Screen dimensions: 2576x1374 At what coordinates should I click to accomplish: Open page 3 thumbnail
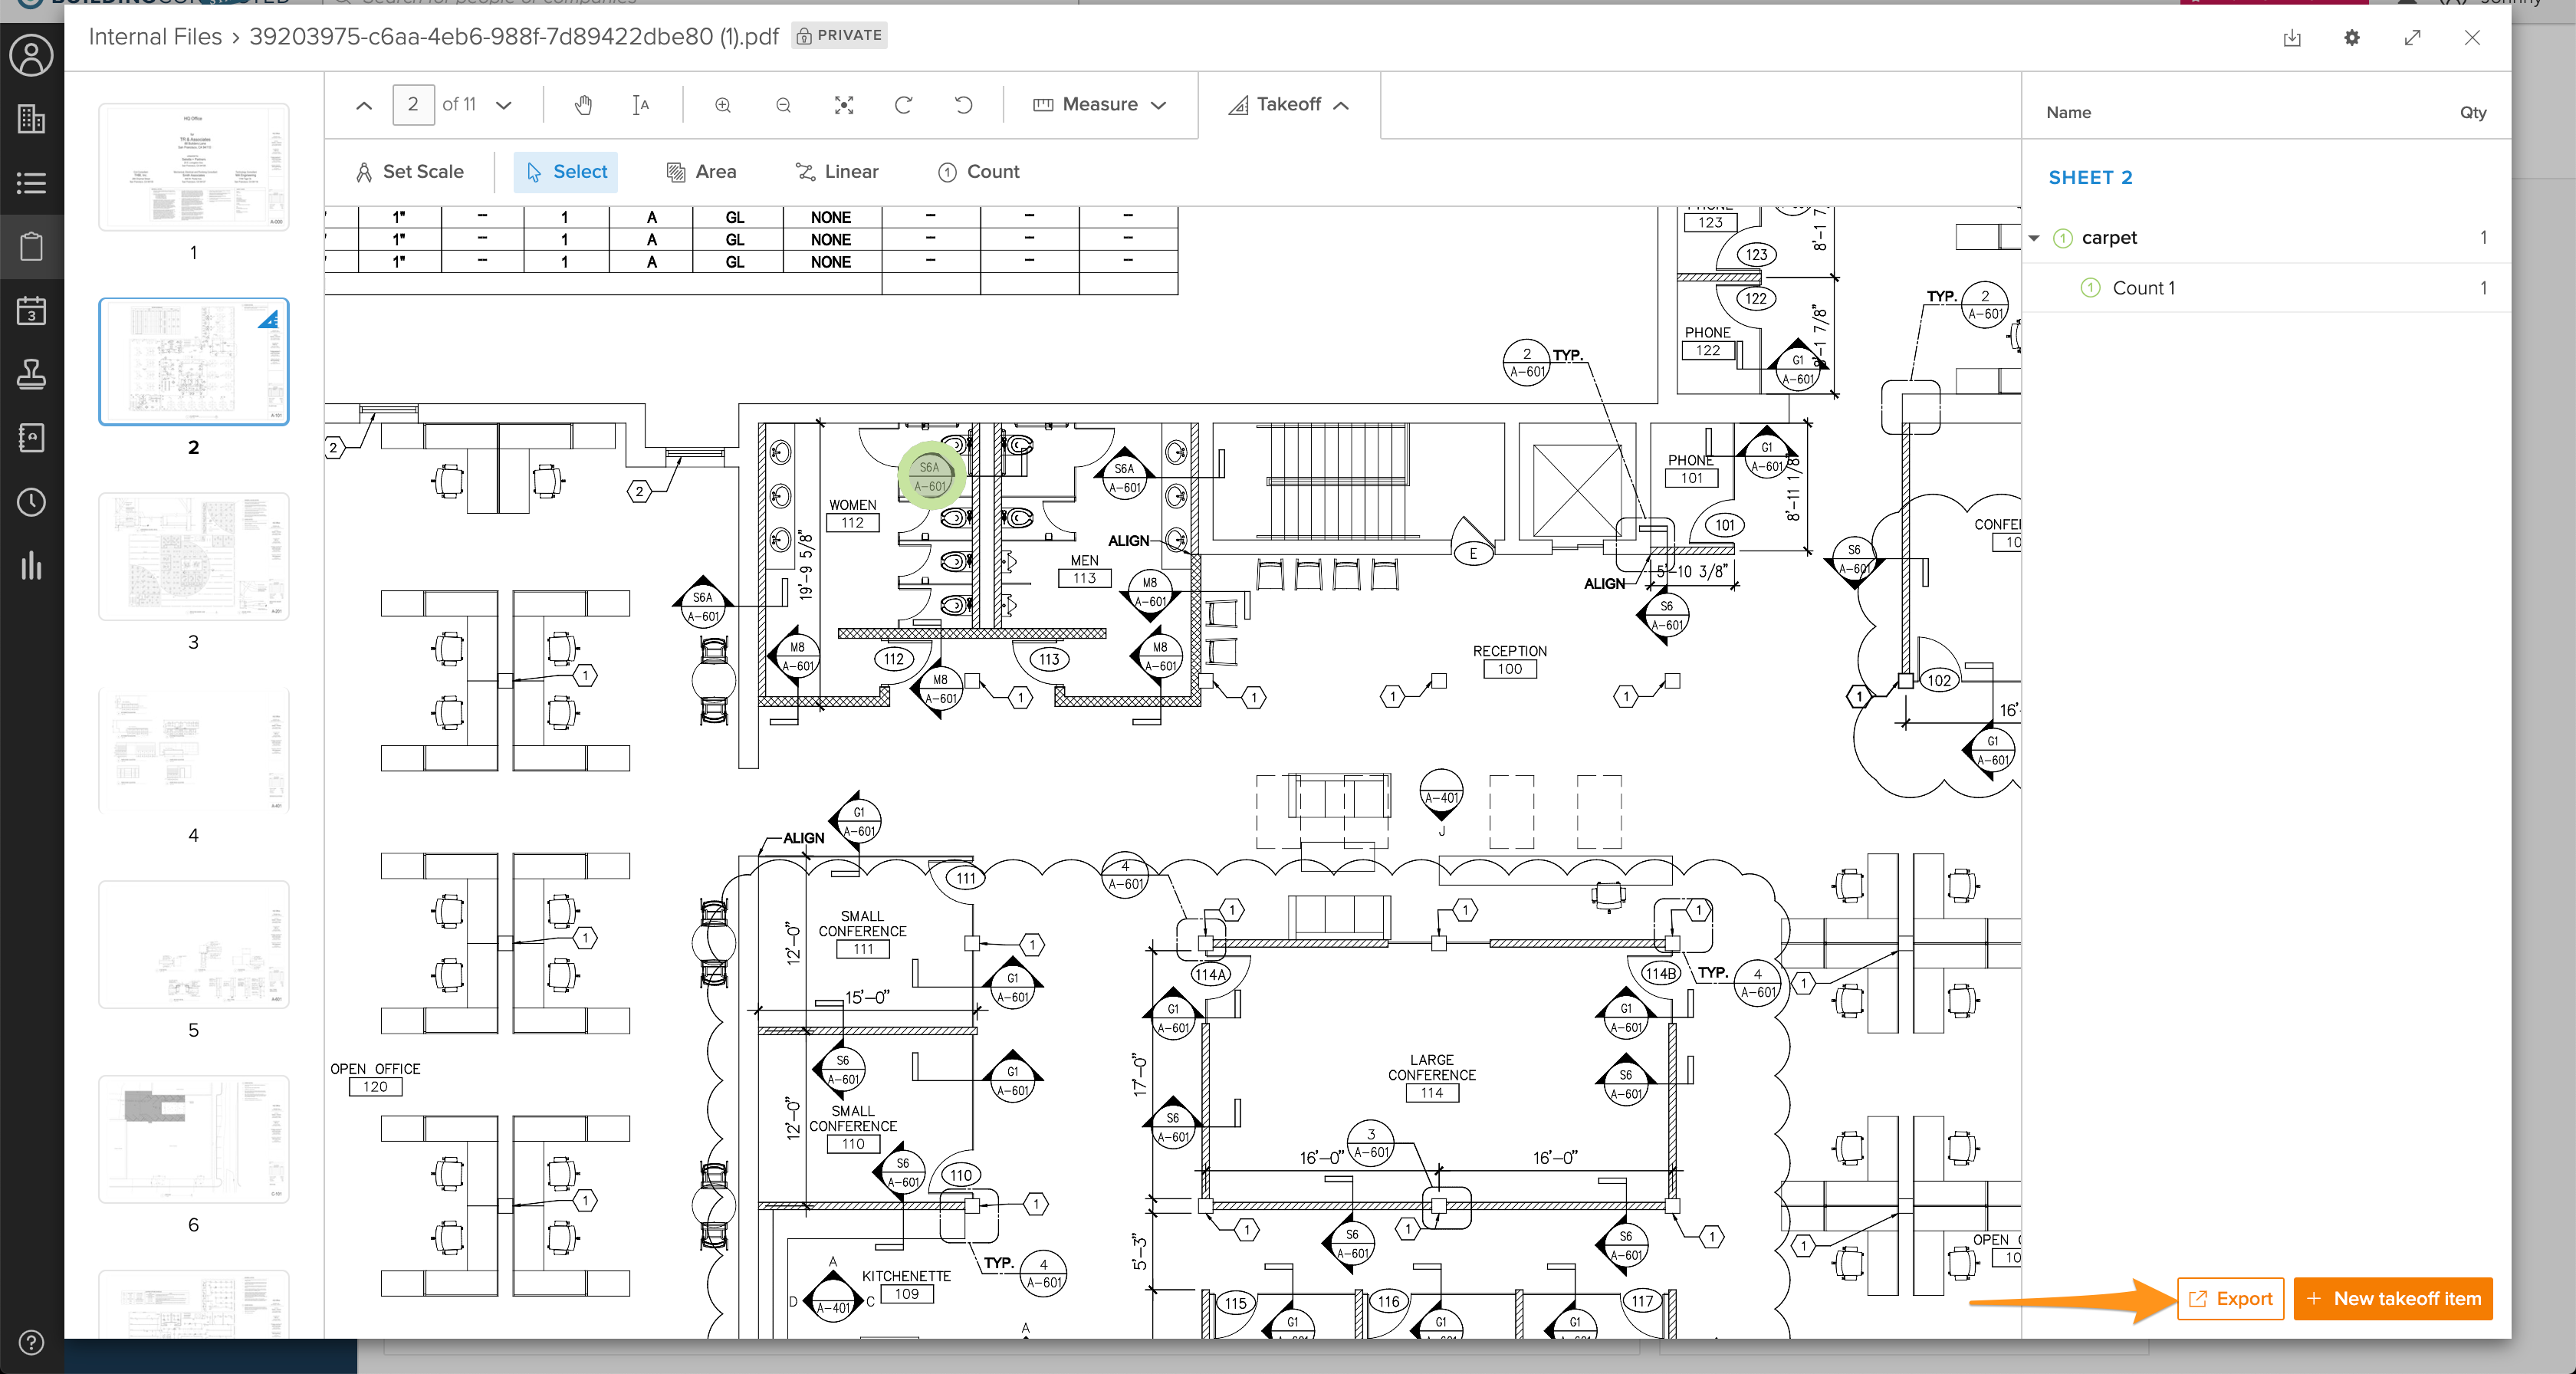coord(194,556)
